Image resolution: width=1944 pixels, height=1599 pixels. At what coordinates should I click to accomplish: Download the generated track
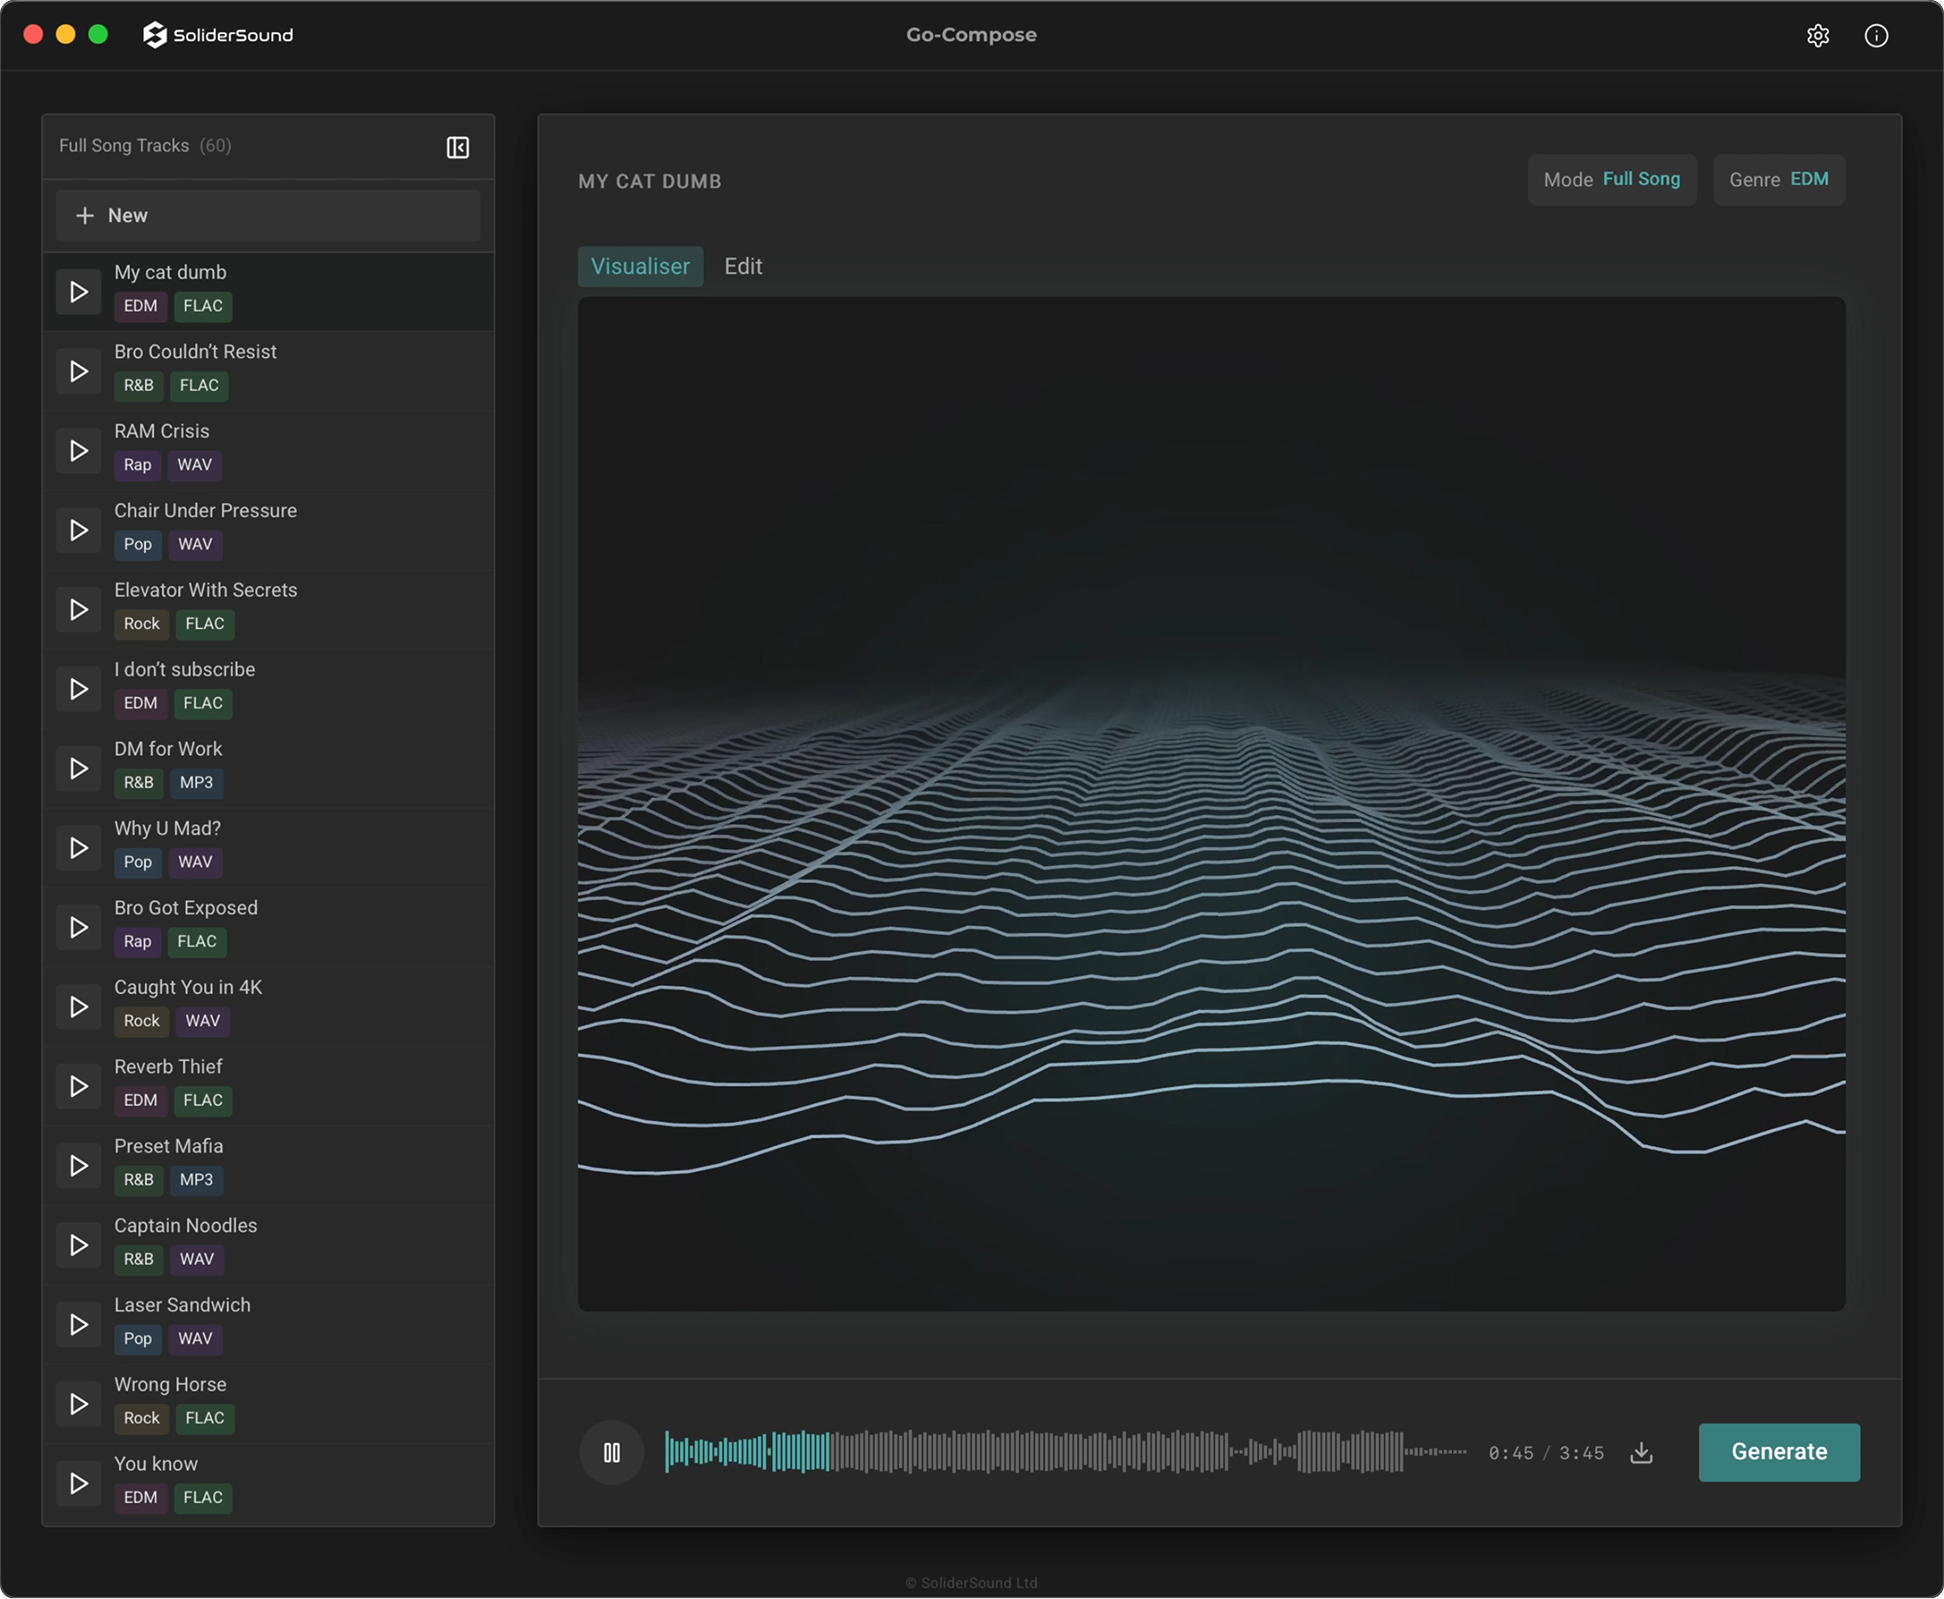1641,1453
